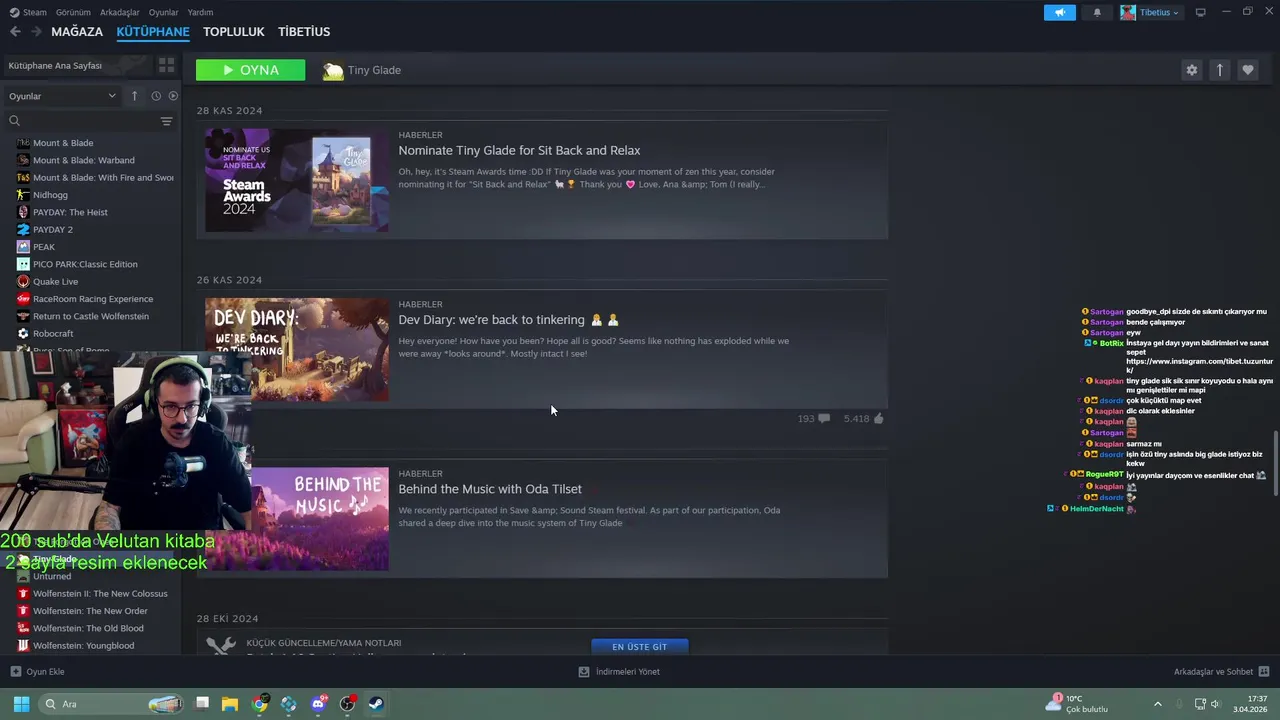Select Nidhogg in the game list

50,195
